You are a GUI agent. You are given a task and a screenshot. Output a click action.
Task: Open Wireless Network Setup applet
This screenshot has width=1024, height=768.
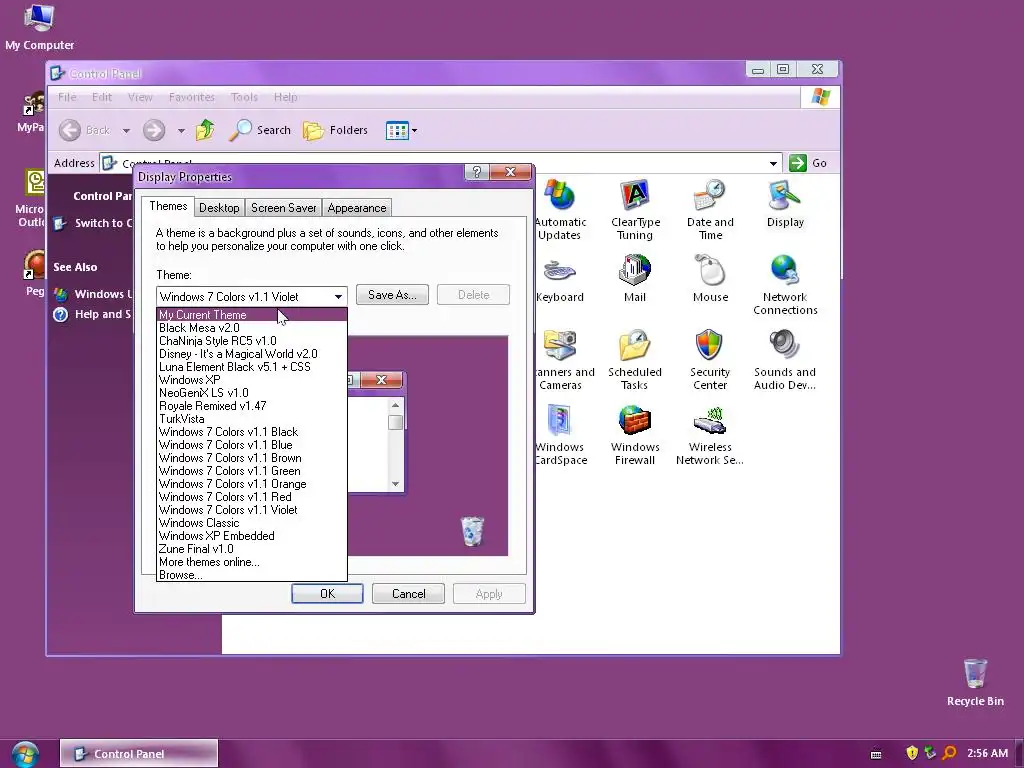pyautogui.click(x=710, y=436)
